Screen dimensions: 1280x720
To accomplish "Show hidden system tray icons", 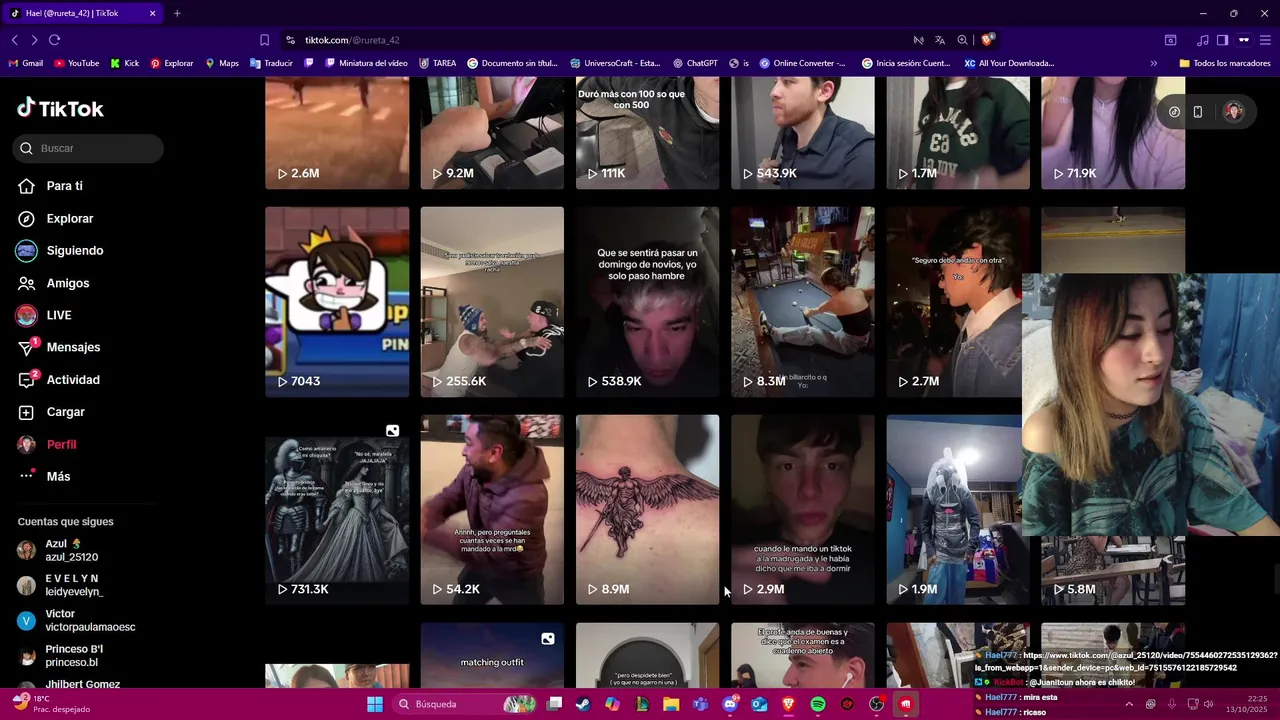I will coord(1129,704).
